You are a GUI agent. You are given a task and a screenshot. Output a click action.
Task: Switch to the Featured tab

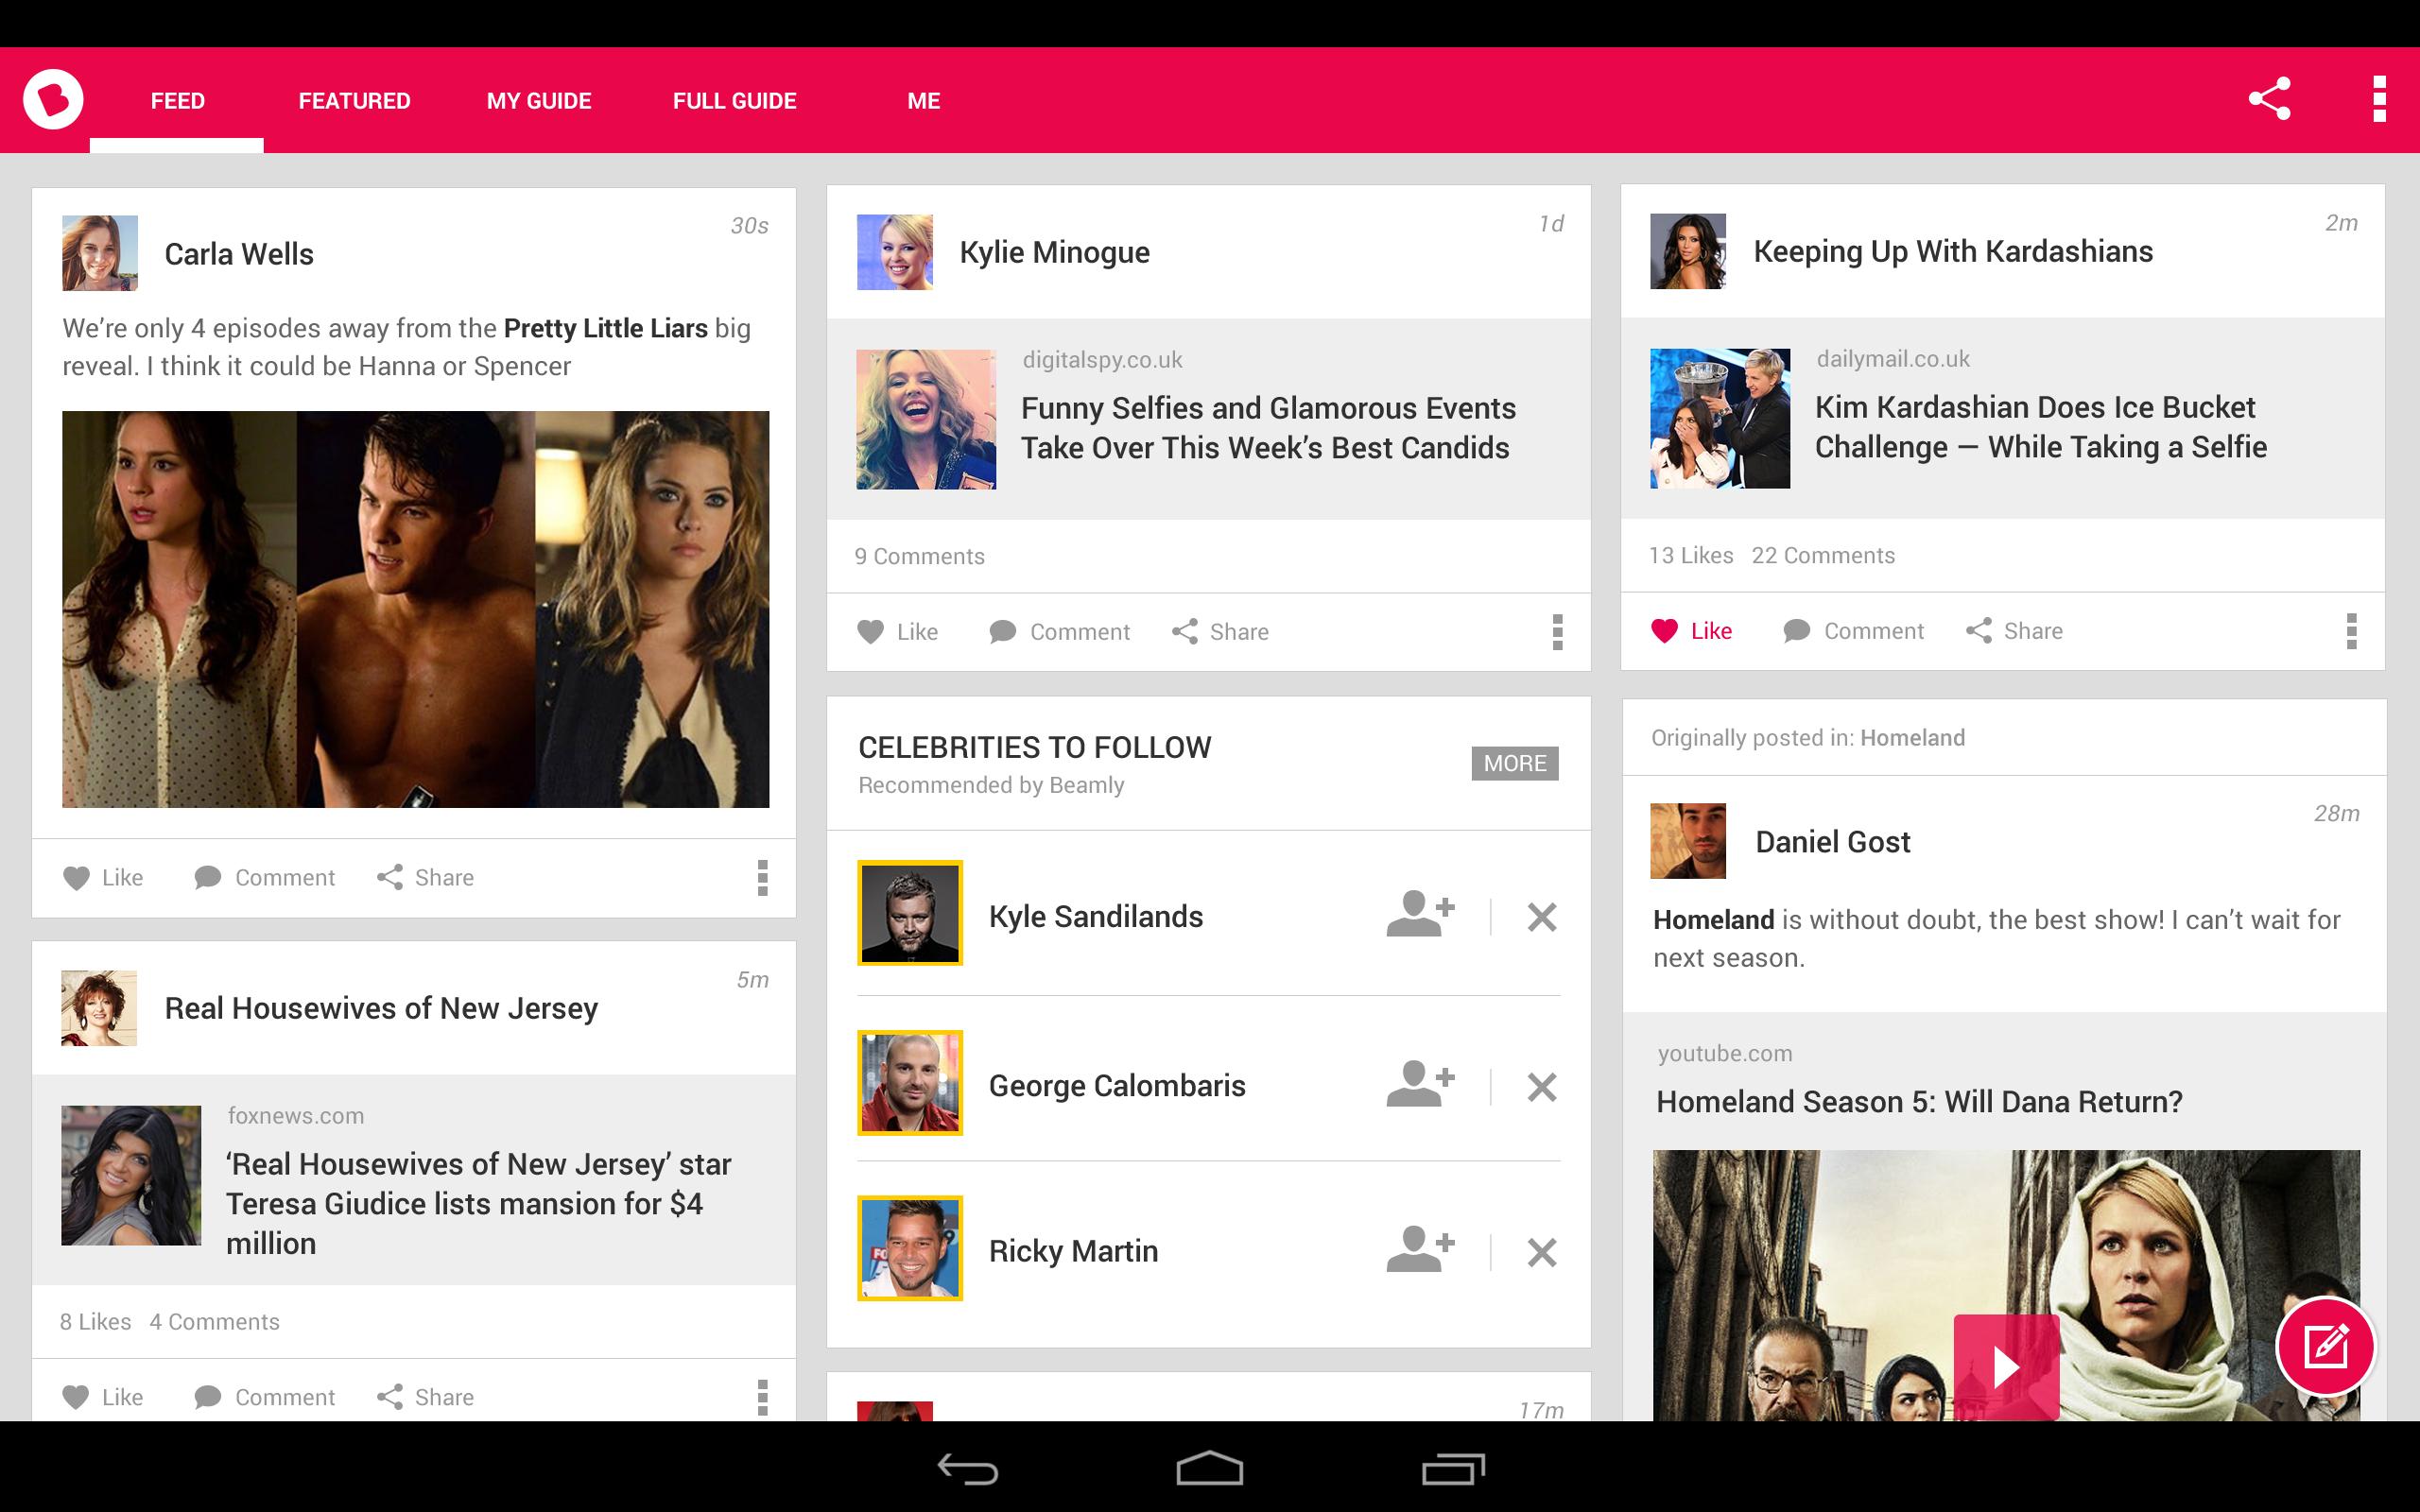pyautogui.click(x=354, y=101)
